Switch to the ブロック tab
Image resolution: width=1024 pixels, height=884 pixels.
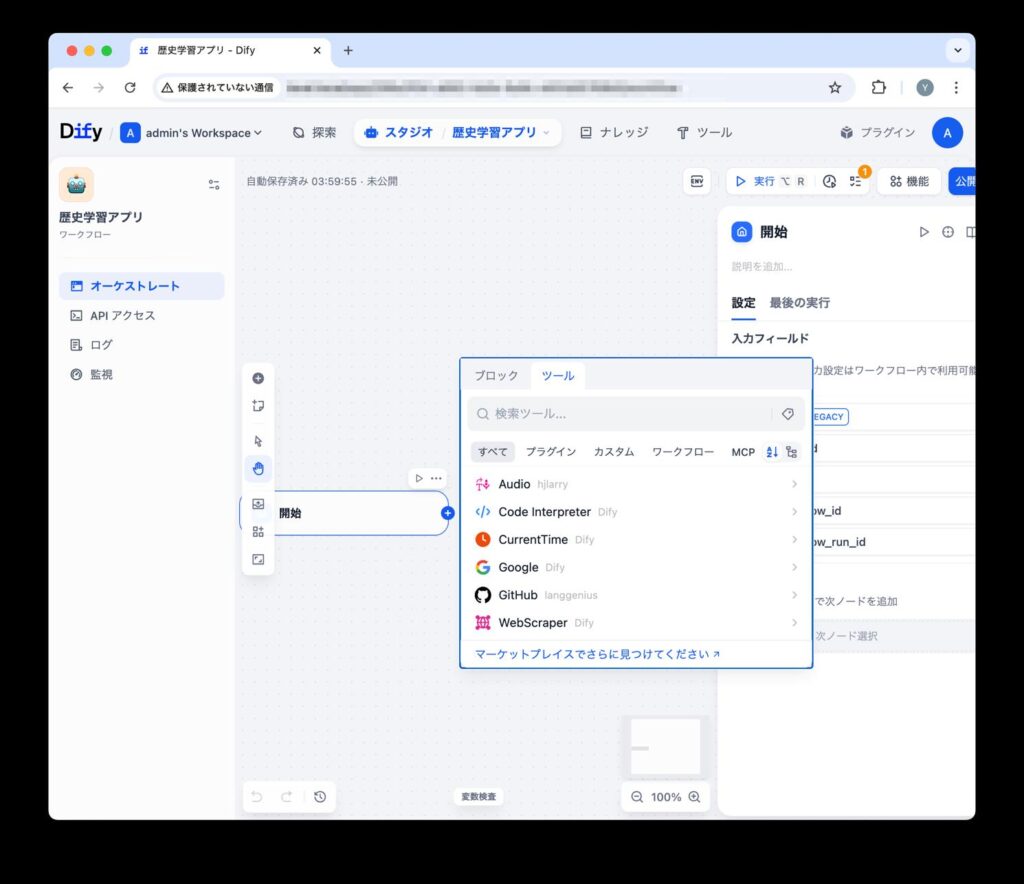click(x=496, y=376)
